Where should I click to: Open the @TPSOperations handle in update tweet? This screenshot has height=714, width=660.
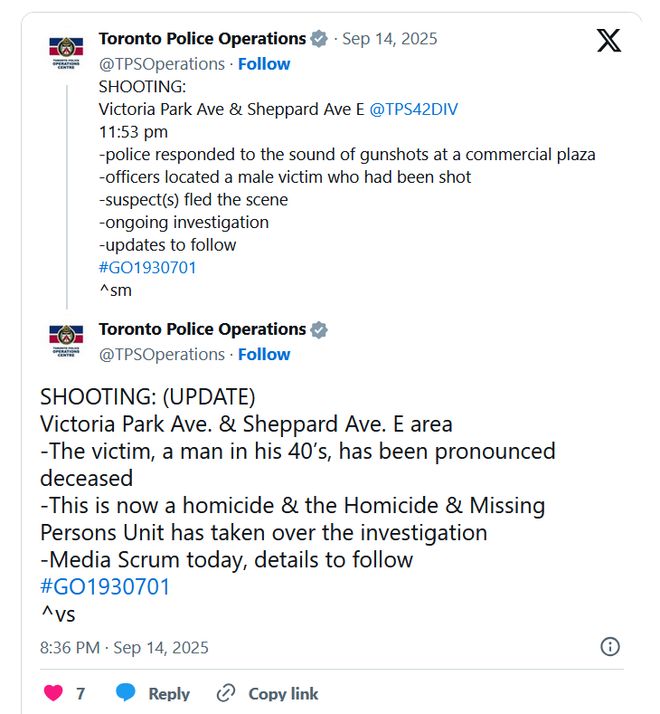tap(161, 354)
